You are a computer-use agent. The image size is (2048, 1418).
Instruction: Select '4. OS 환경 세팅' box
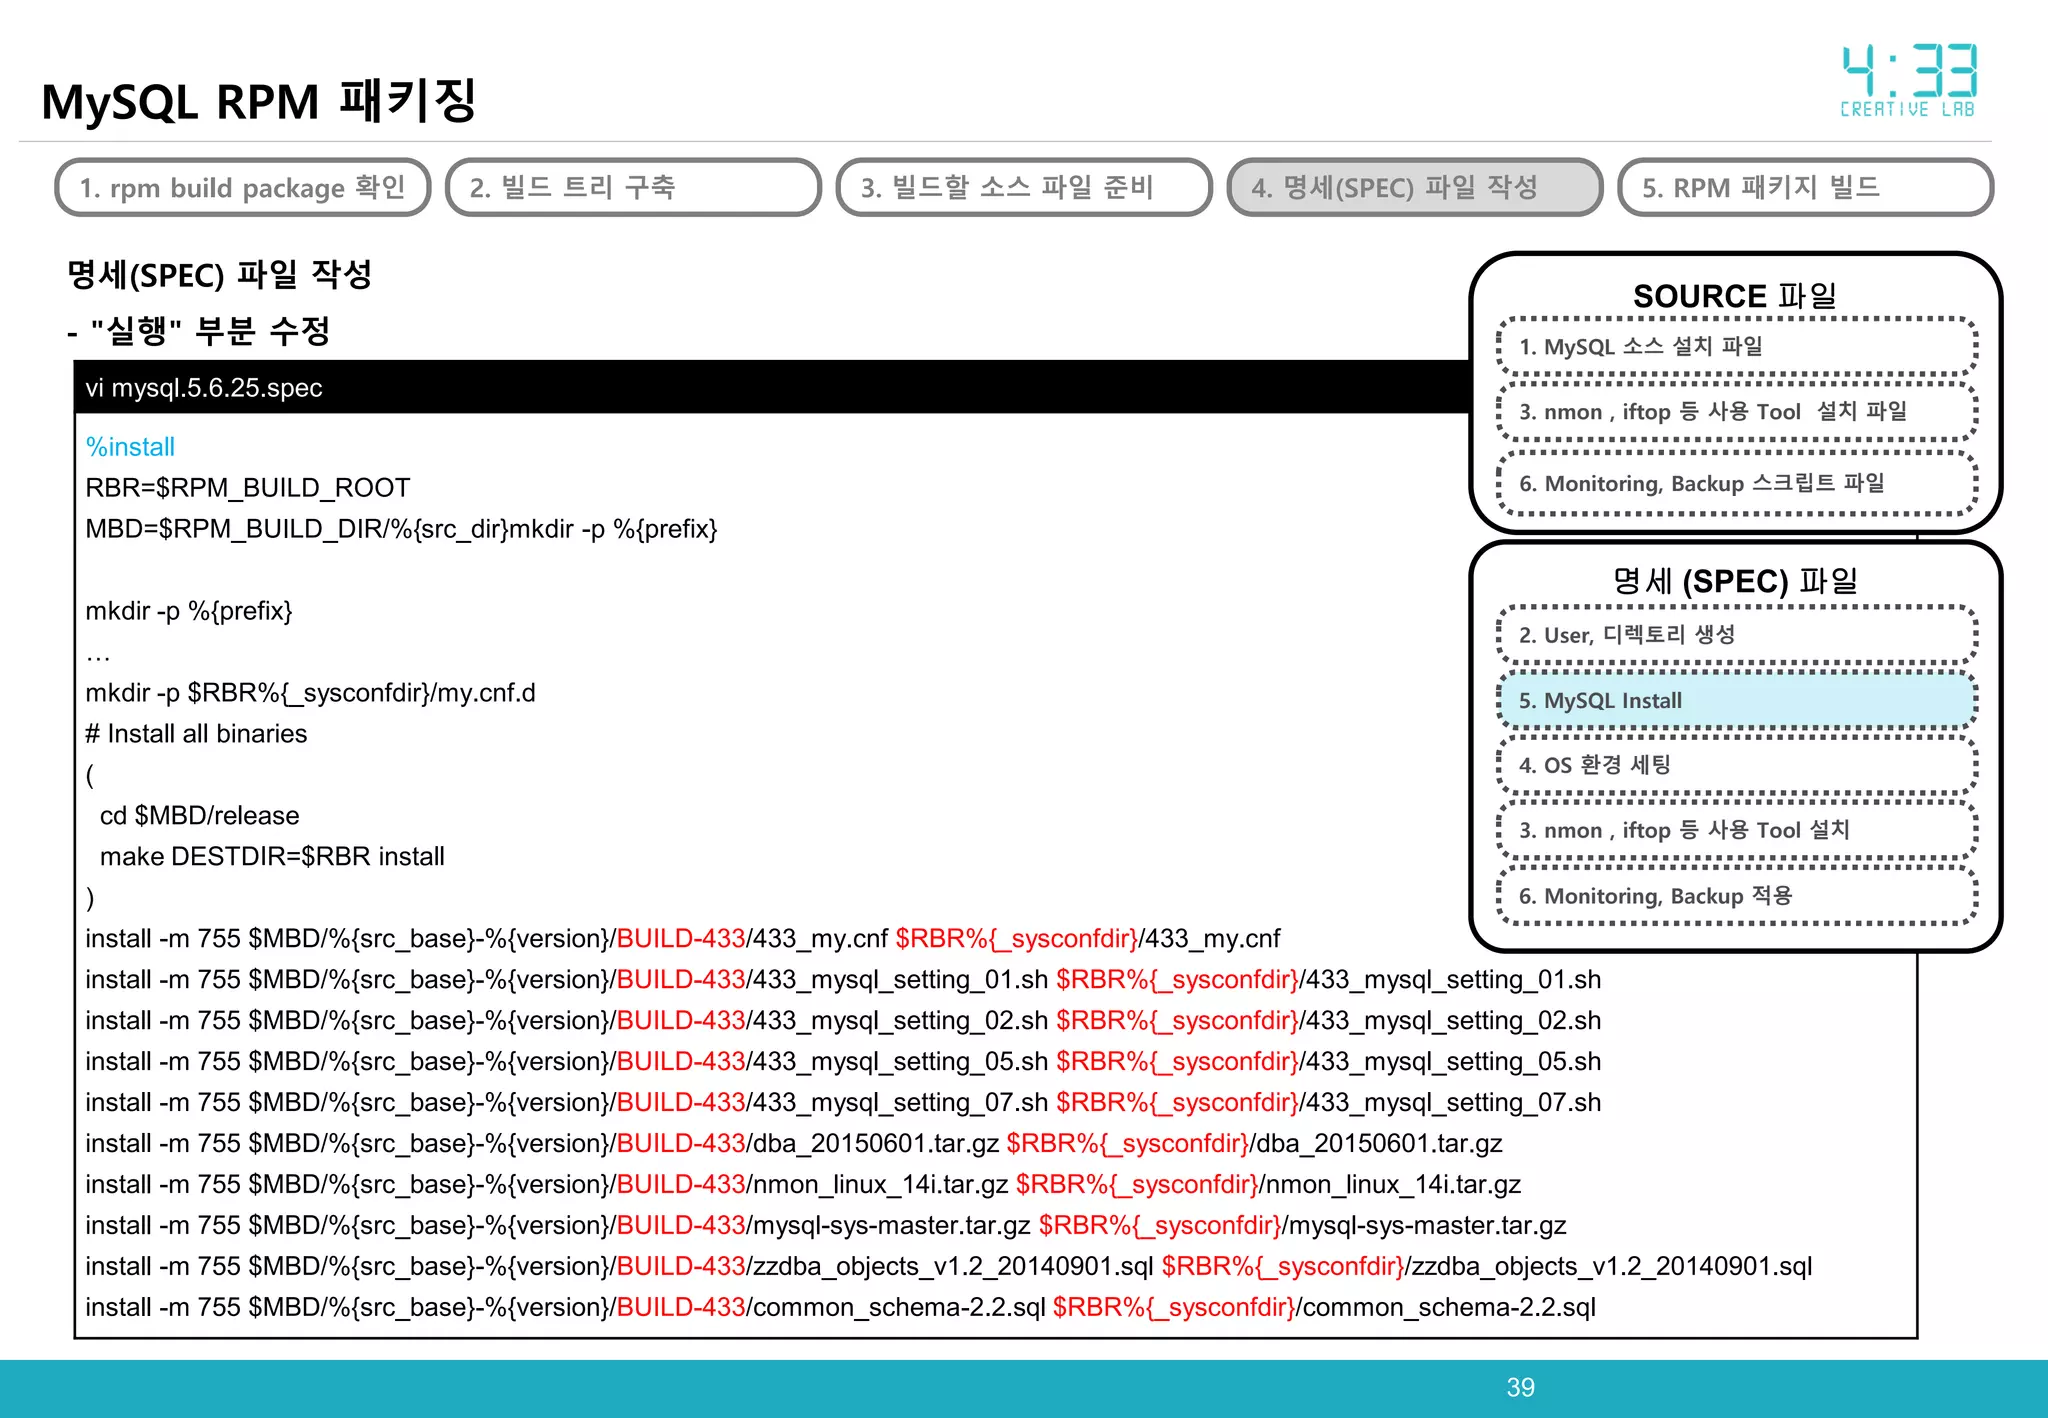pos(1737,766)
